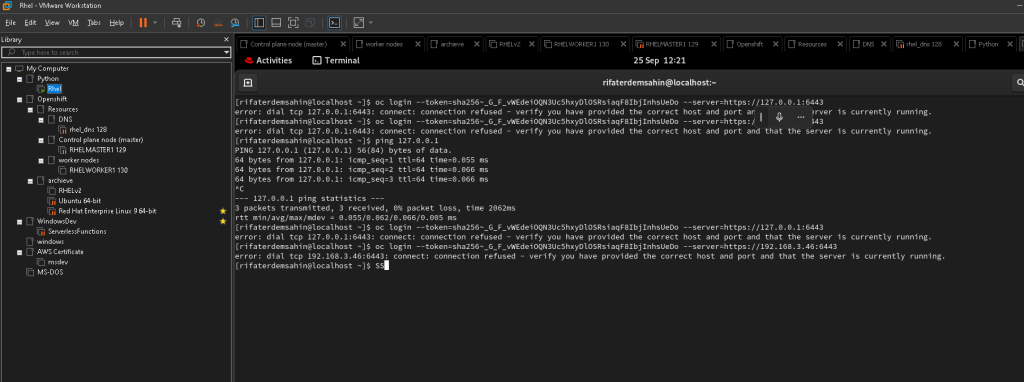The height and width of the screenshot is (382, 1024).
Task: Toggle the Show Library sidebar icon
Action: tap(259, 22)
